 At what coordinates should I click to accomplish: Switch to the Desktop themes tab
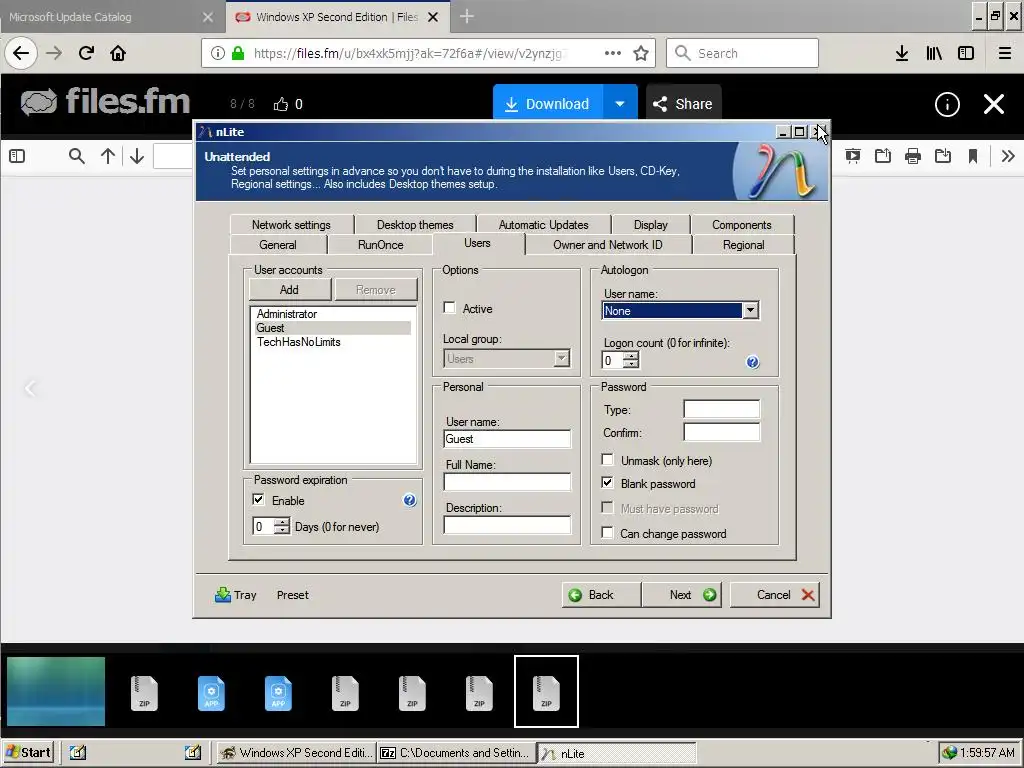415,225
